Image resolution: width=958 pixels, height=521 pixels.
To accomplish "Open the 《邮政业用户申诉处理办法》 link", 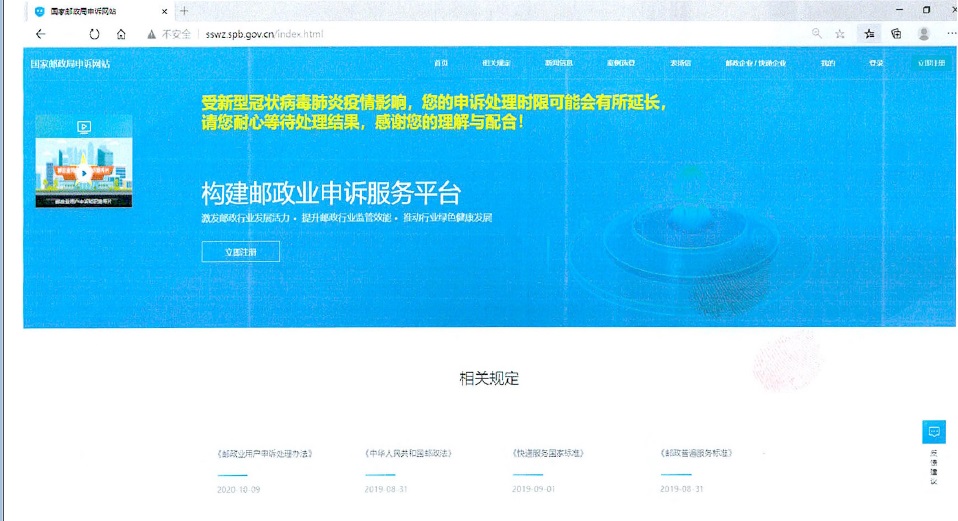I will coord(264,453).
